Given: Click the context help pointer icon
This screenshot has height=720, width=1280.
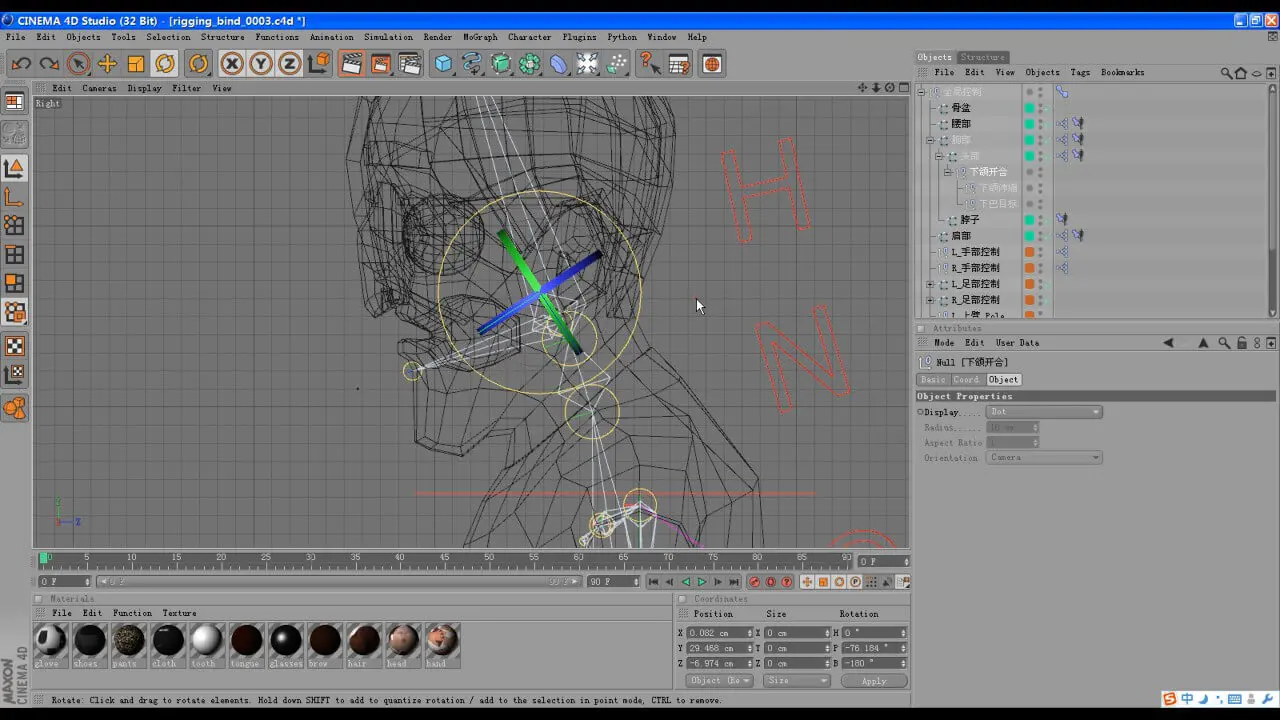Looking at the screenshot, I should point(649,64).
